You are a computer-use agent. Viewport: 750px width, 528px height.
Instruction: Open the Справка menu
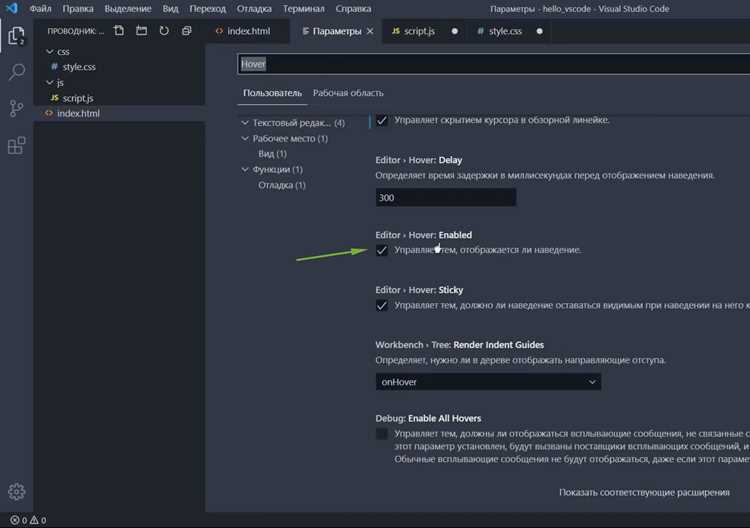click(x=353, y=9)
